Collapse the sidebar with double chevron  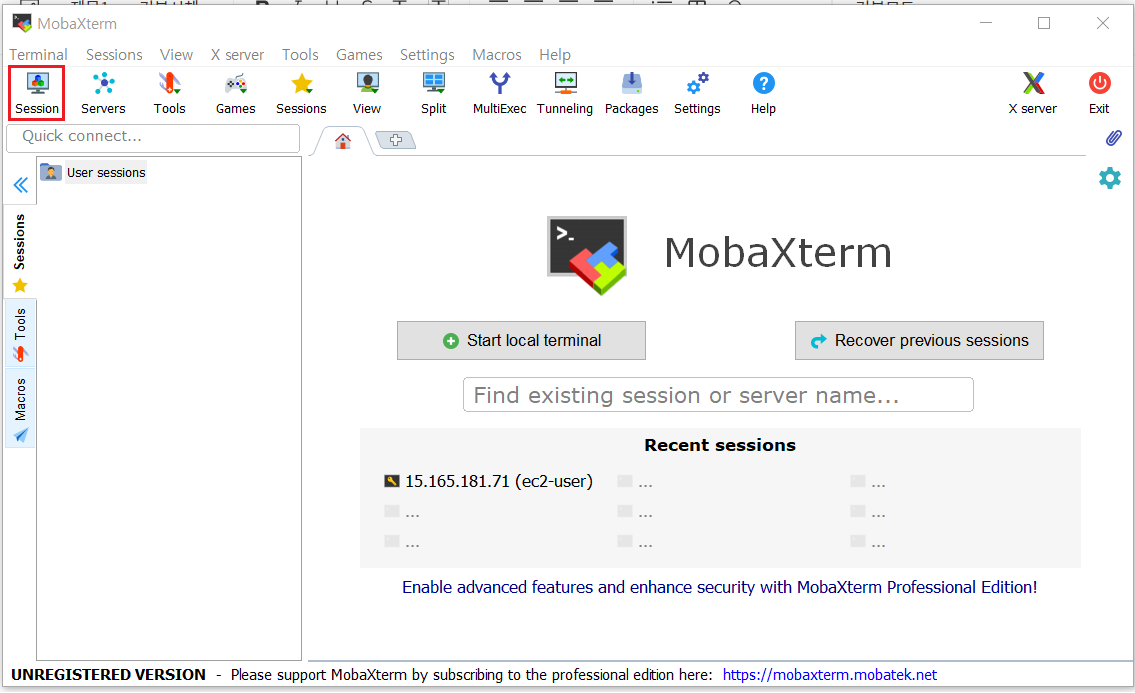click(21, 185)
